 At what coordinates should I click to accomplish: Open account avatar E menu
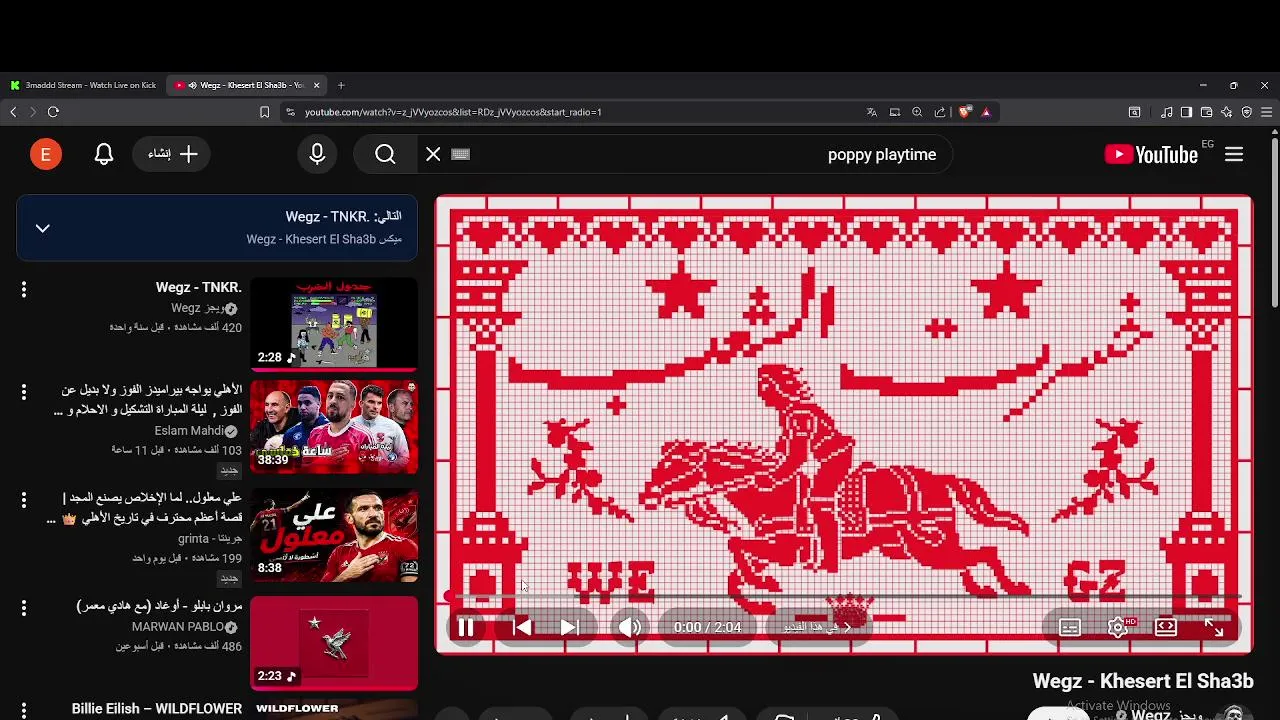(46, 154)
